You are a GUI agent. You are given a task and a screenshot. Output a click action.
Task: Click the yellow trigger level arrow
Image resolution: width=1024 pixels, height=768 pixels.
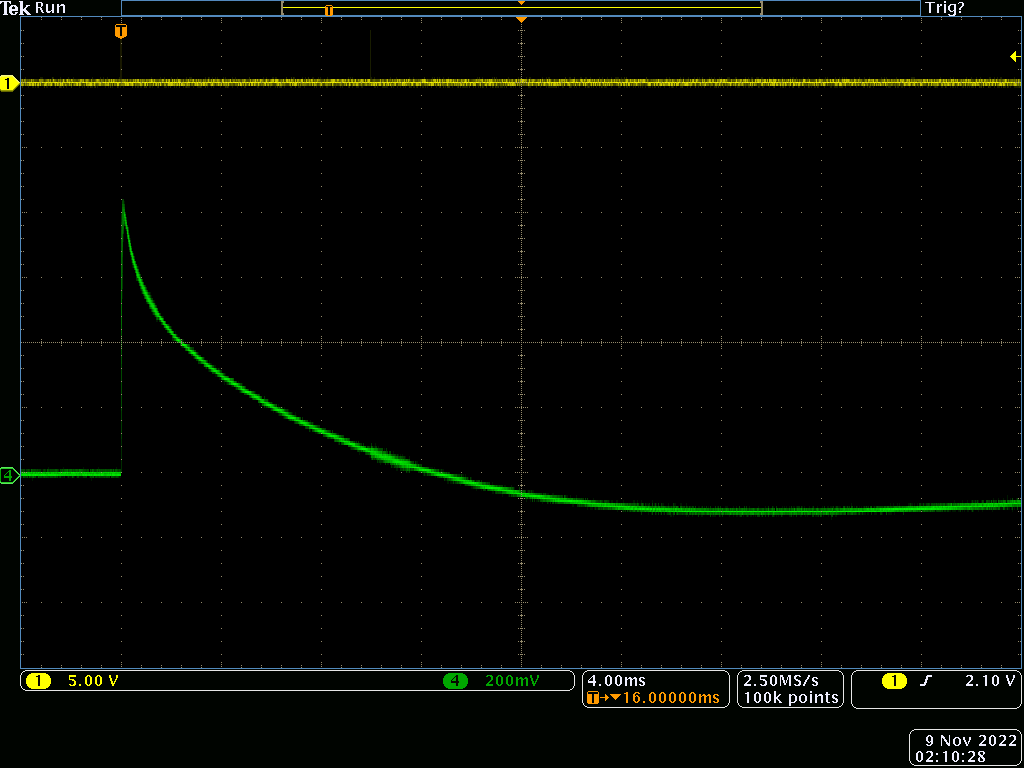(1014, 57)
